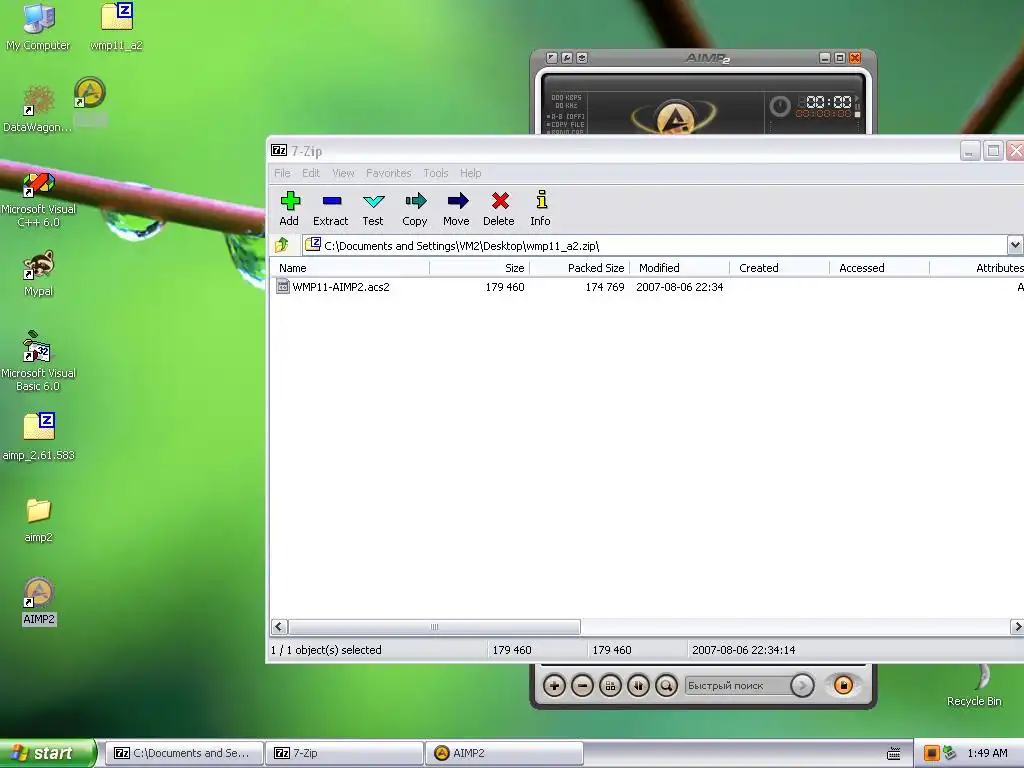
Task: Click the Extract toolbar icon
Action: point(330,209)
